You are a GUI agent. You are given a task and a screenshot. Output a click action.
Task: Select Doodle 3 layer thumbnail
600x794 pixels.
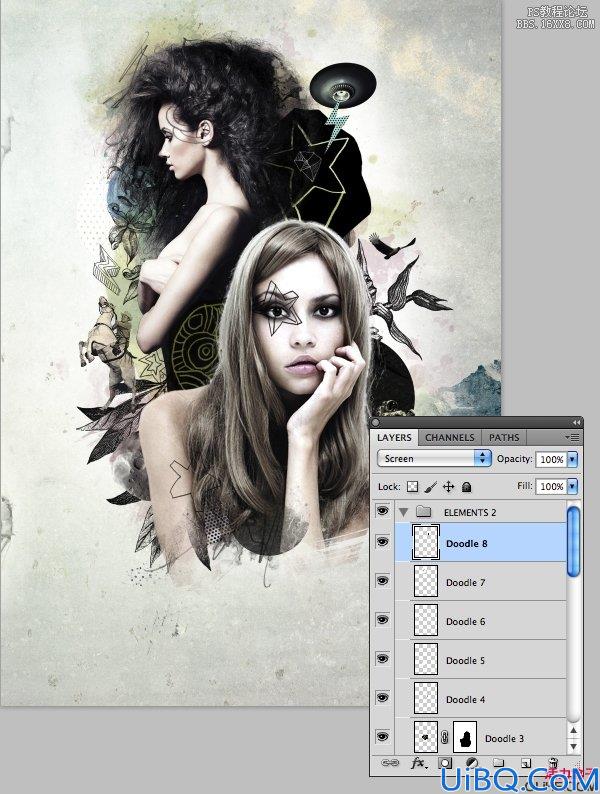click(x=426, y=737)
